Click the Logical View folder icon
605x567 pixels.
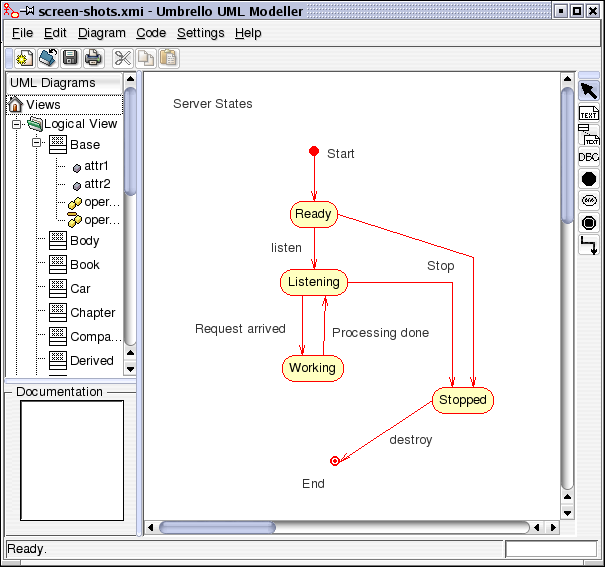click(x=35, y=124)
